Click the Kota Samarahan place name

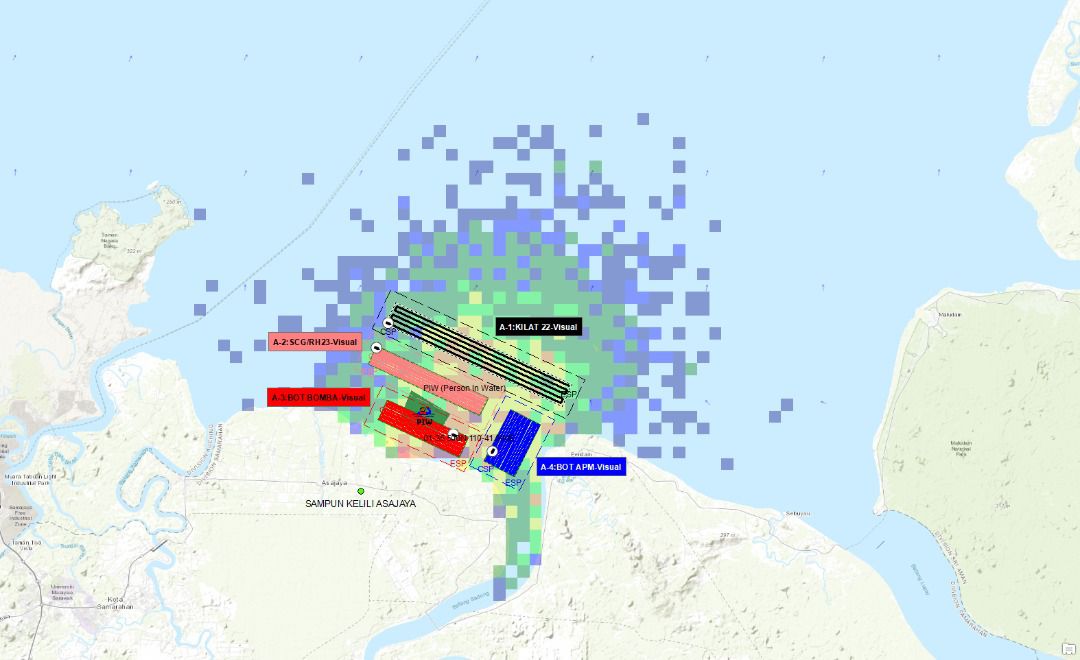[114, 603]
